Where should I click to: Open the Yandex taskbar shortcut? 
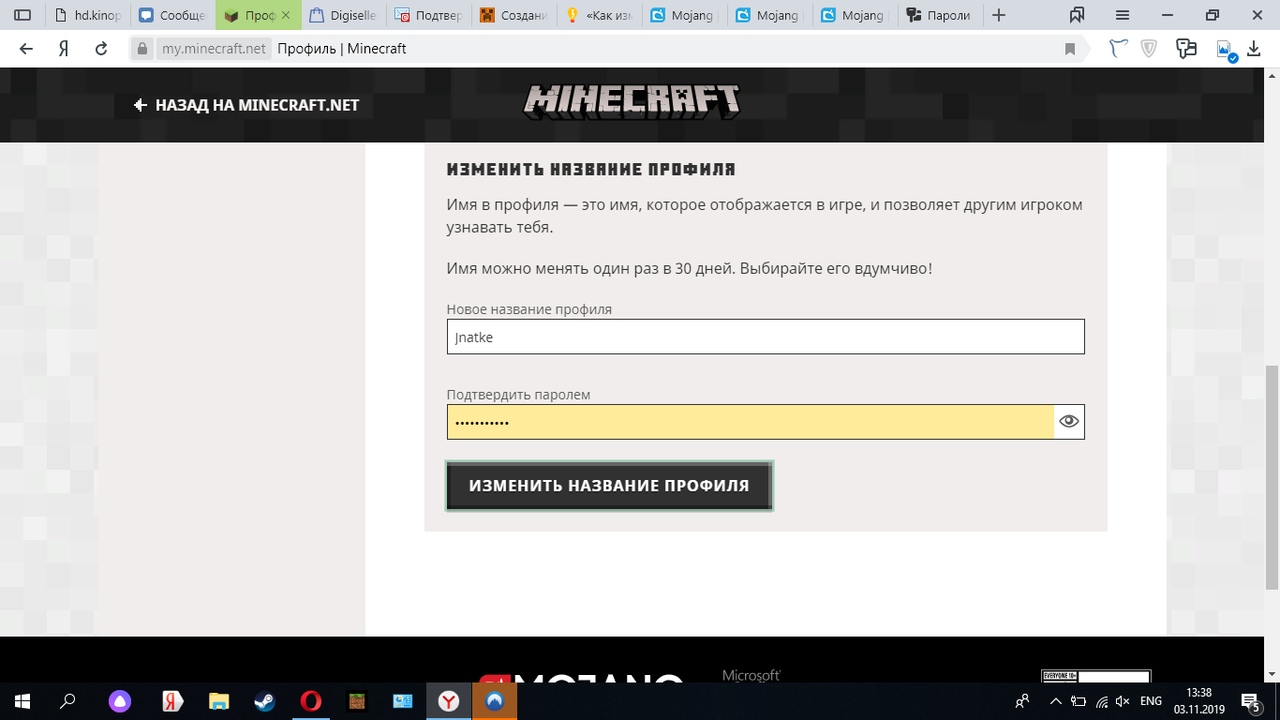[172, 701]
